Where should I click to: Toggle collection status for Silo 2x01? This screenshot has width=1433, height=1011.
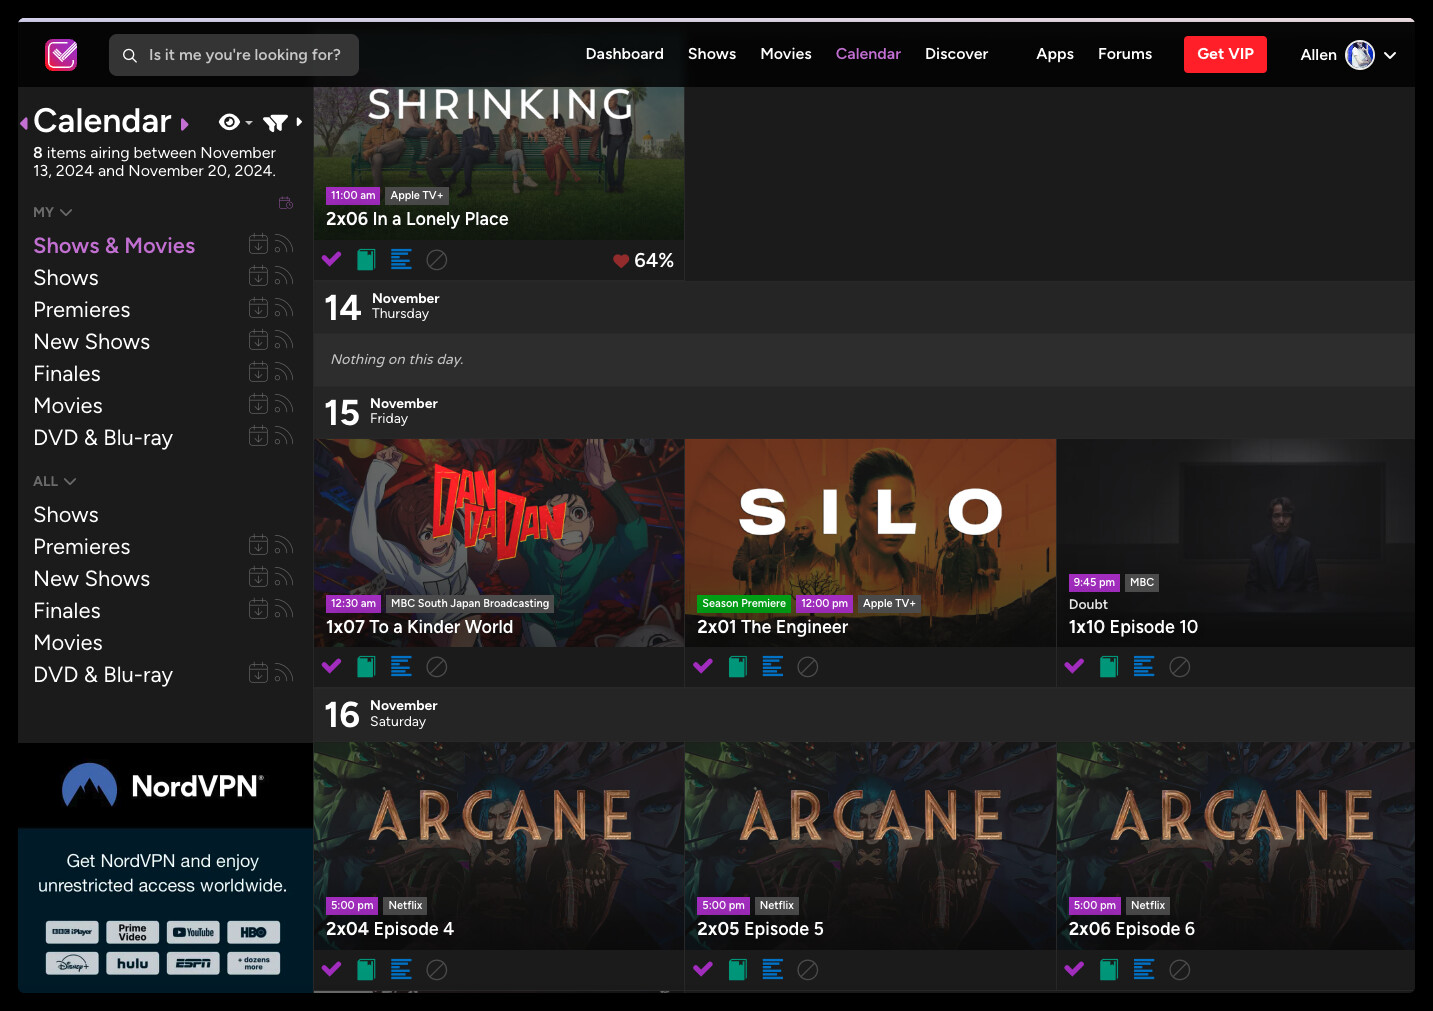pos(738,667)
